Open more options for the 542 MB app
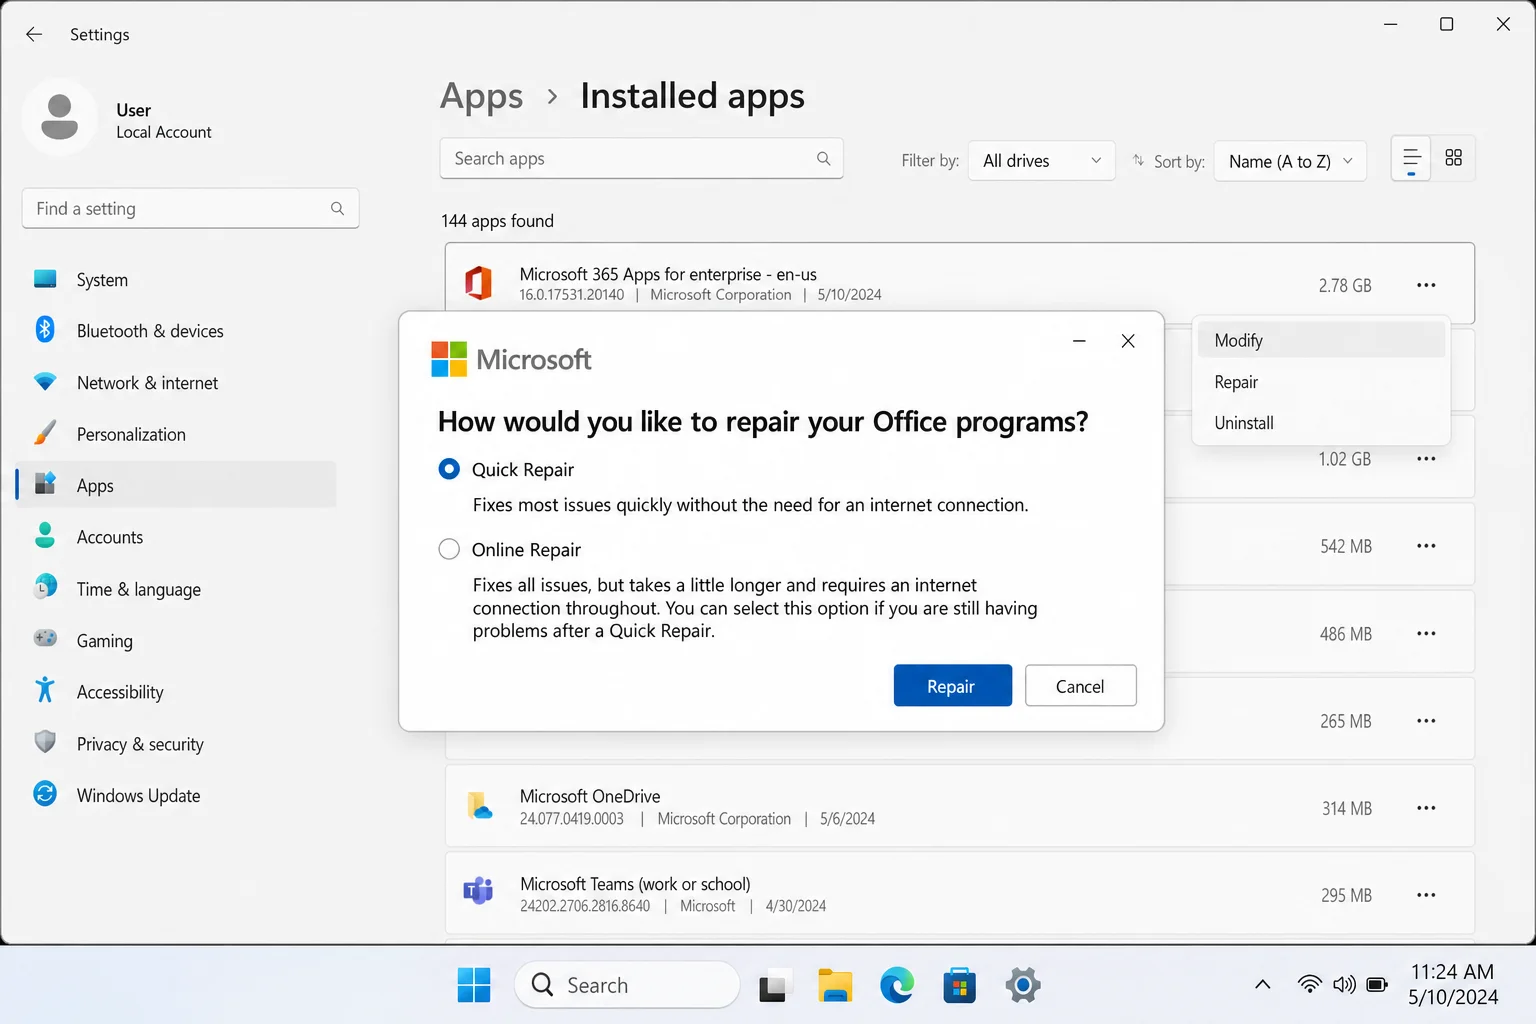The image size is (1536, 1024). click(x=1426, y=546)
